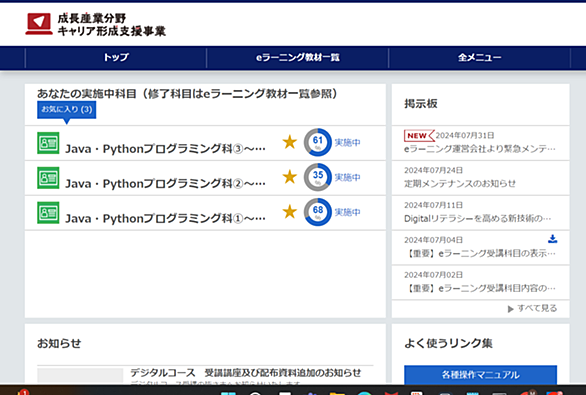Click 実施中 status beside the 35% course
This screenshot has height=395, width=586.
pos(347,177)
